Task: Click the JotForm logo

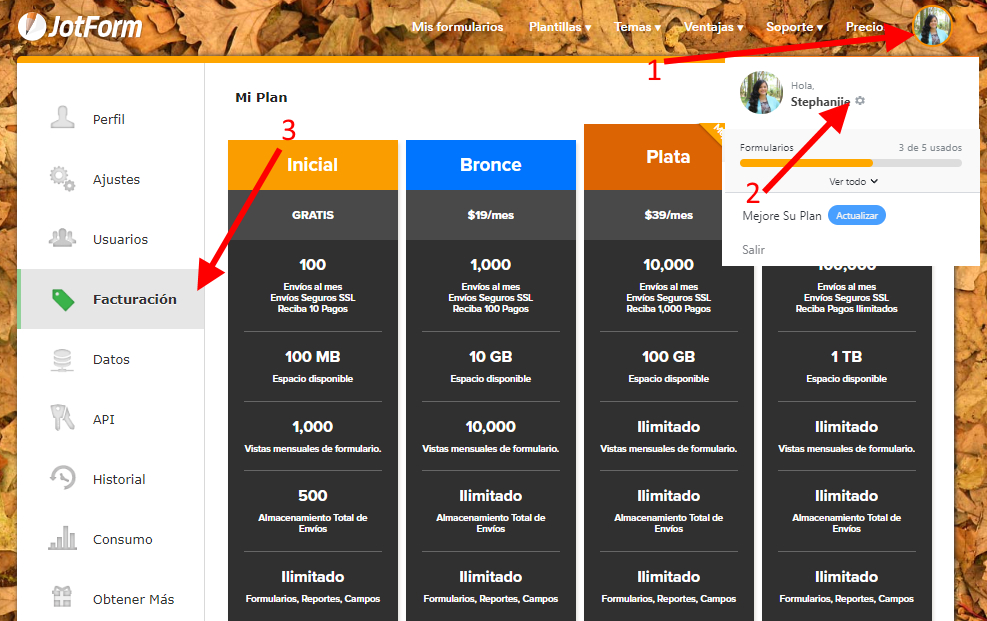Action: 80,26
